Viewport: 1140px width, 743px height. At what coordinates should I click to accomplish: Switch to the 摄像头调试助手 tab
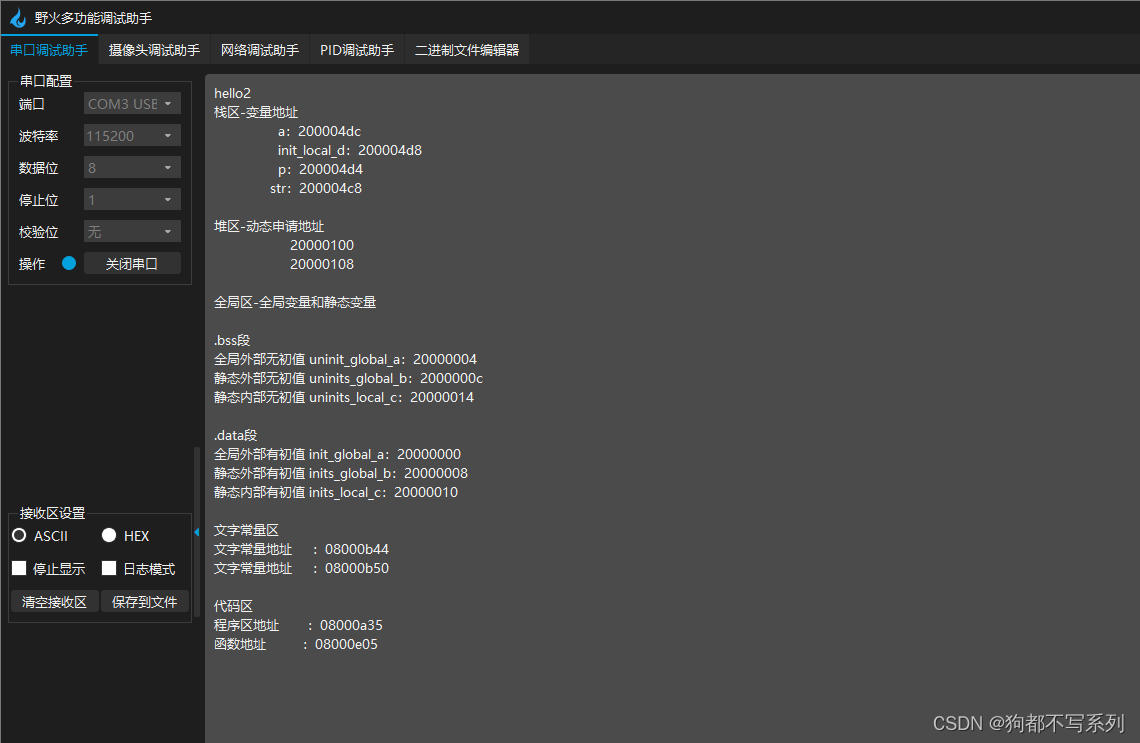click(154, 50)
